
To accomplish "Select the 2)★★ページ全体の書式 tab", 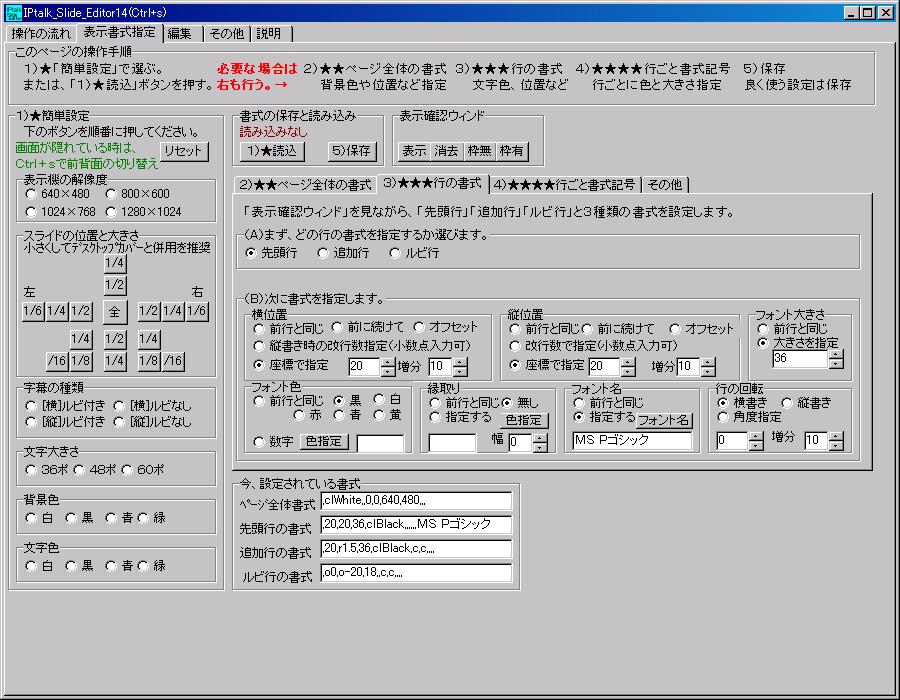I will pos(305,185).
